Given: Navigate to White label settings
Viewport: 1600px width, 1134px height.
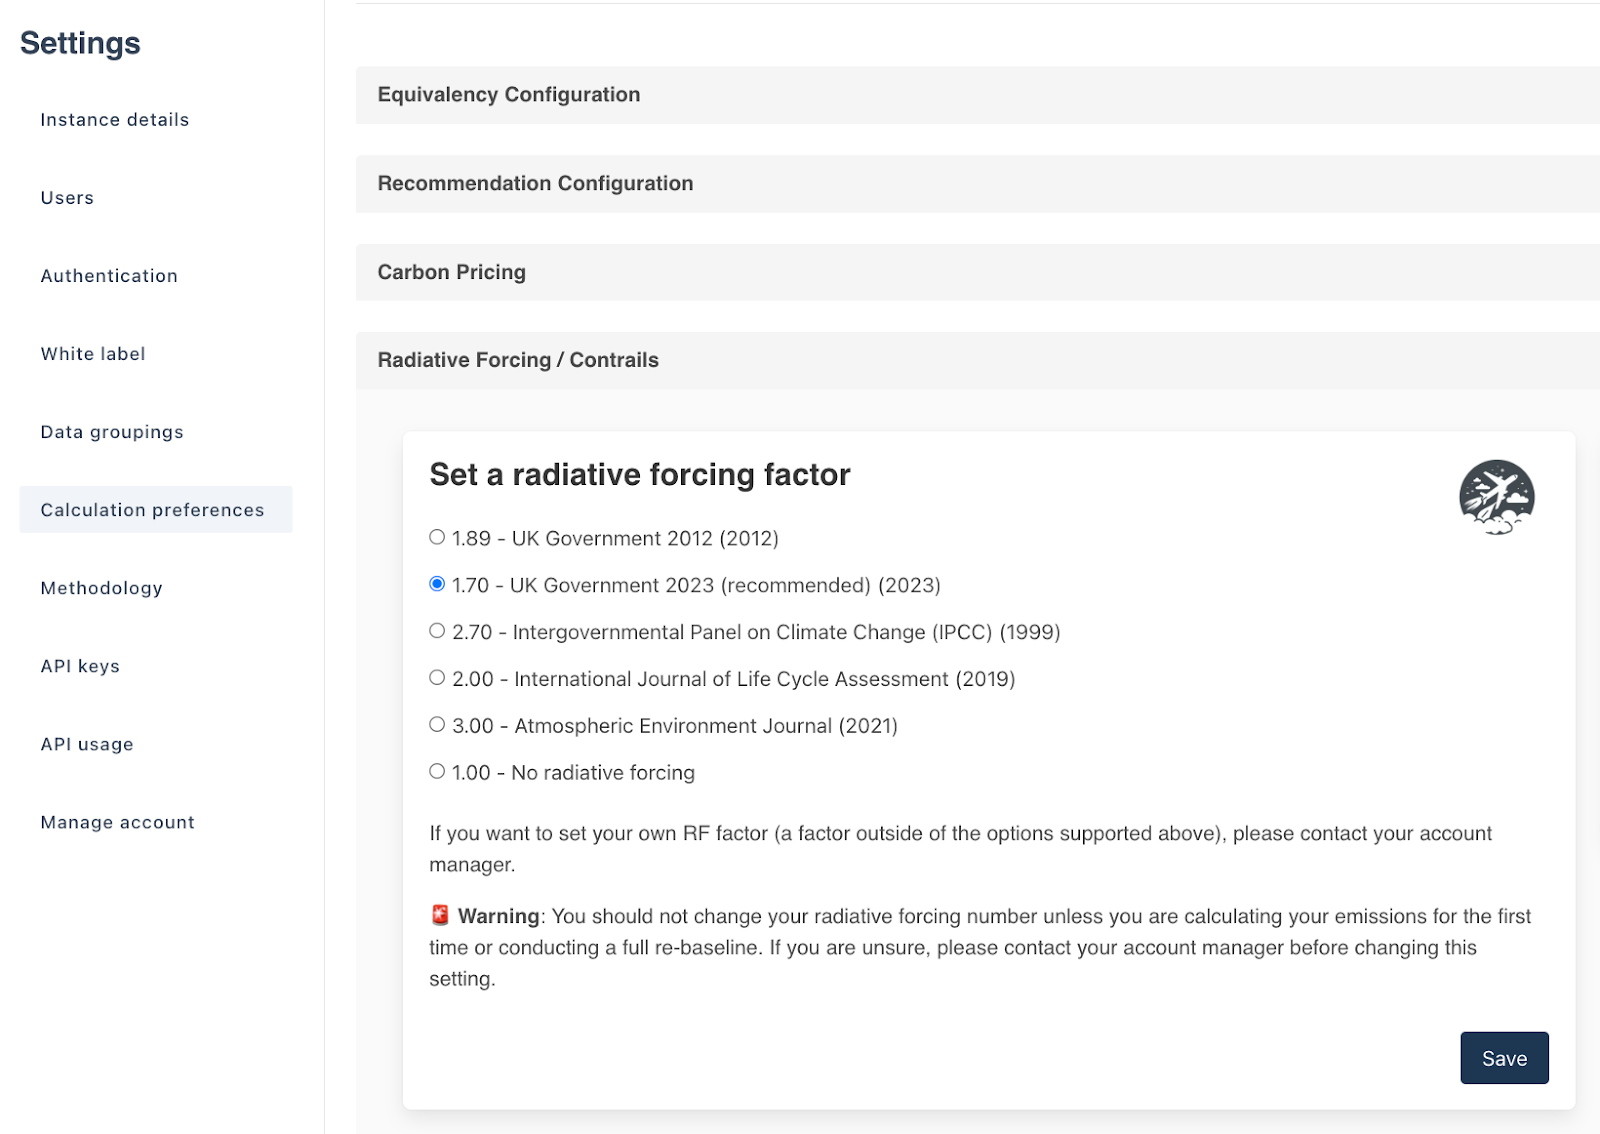Looking at the screenshot, I should coord(93,354).
